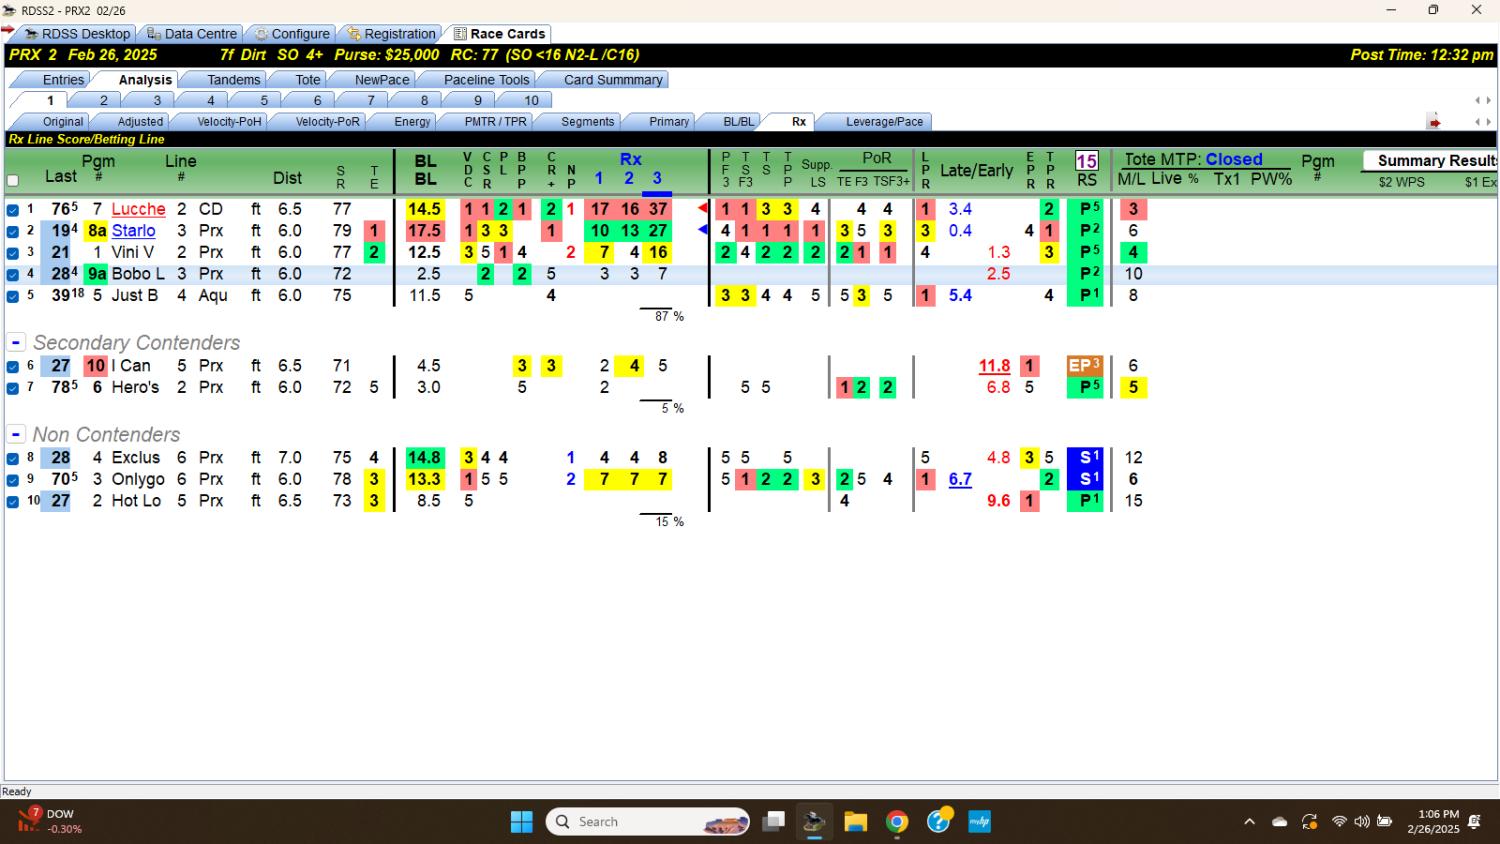Image resolution: width=1500 pixels, height=844 pixels.
Task: Open Task View on the taskbar
Action: coord(773,822)
